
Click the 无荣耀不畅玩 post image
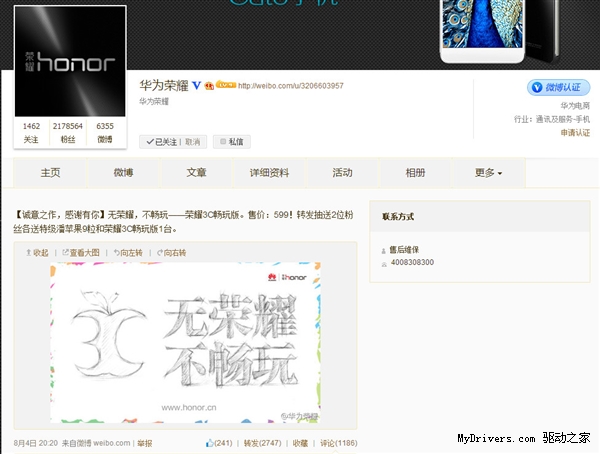[x=185, y=342]
